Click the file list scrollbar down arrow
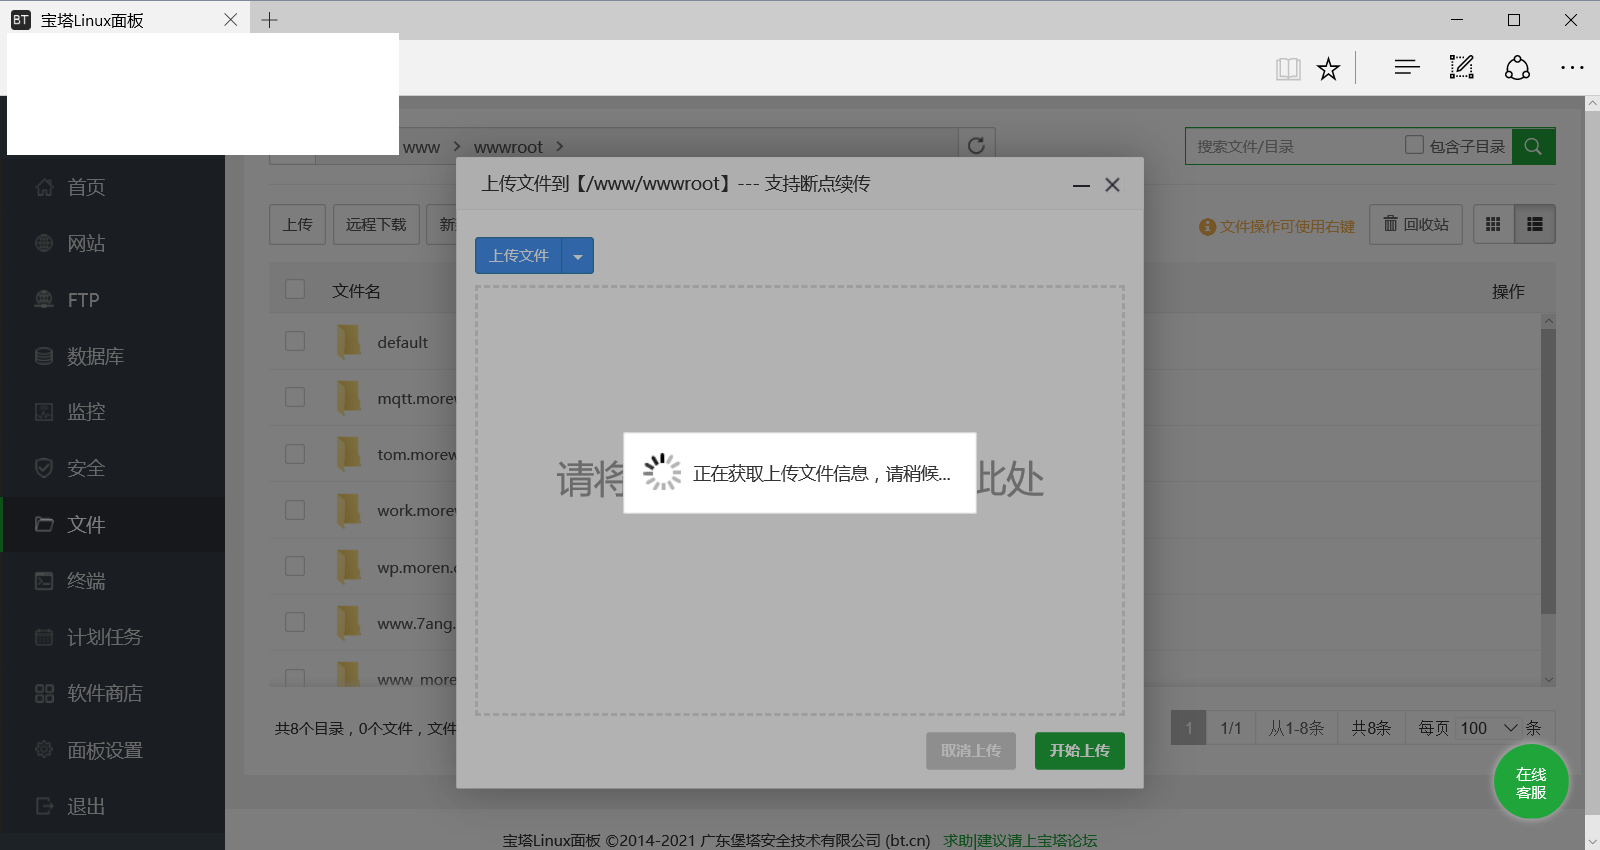1600x850 pixels. point(1548,679)
